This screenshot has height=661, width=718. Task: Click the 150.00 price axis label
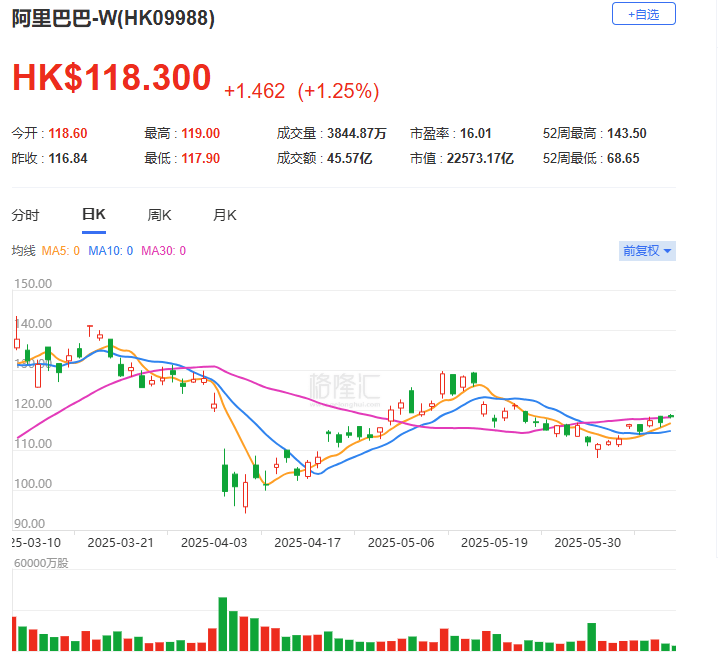33,284
